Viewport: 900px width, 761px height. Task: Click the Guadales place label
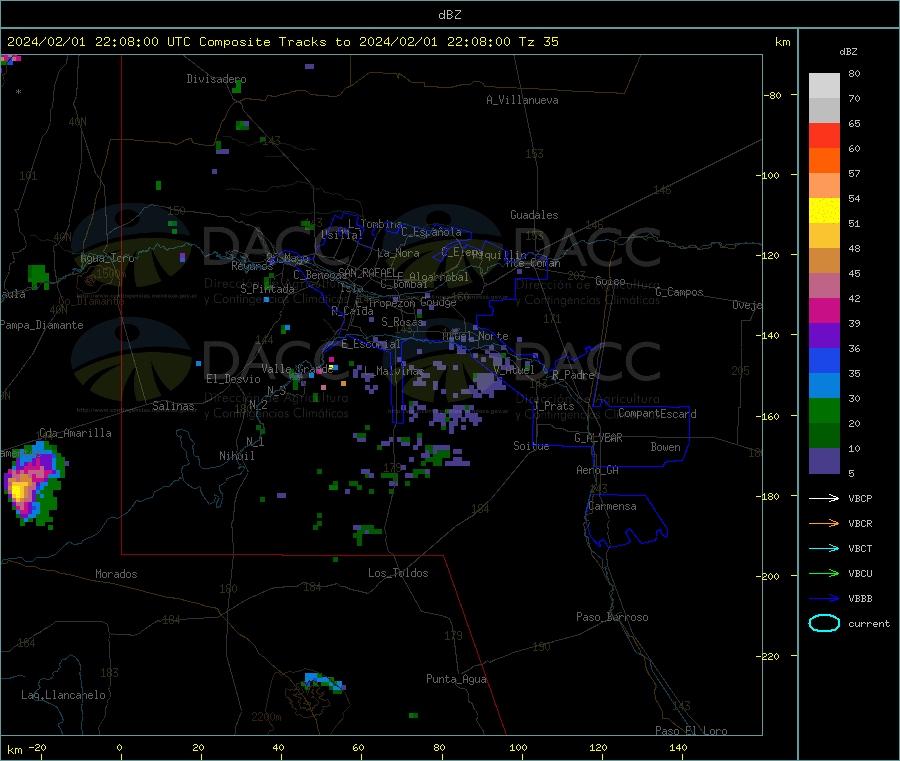pyautogui.click(x=534, y=215)
